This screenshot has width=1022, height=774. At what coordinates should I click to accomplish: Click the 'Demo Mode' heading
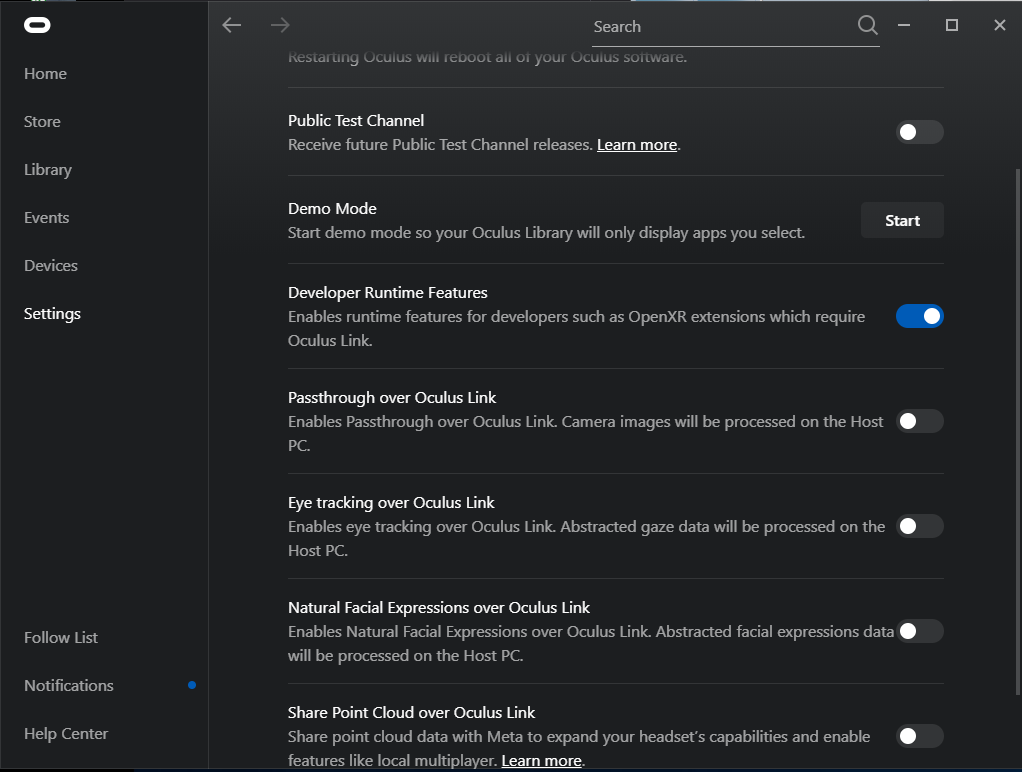click(332, 208)
